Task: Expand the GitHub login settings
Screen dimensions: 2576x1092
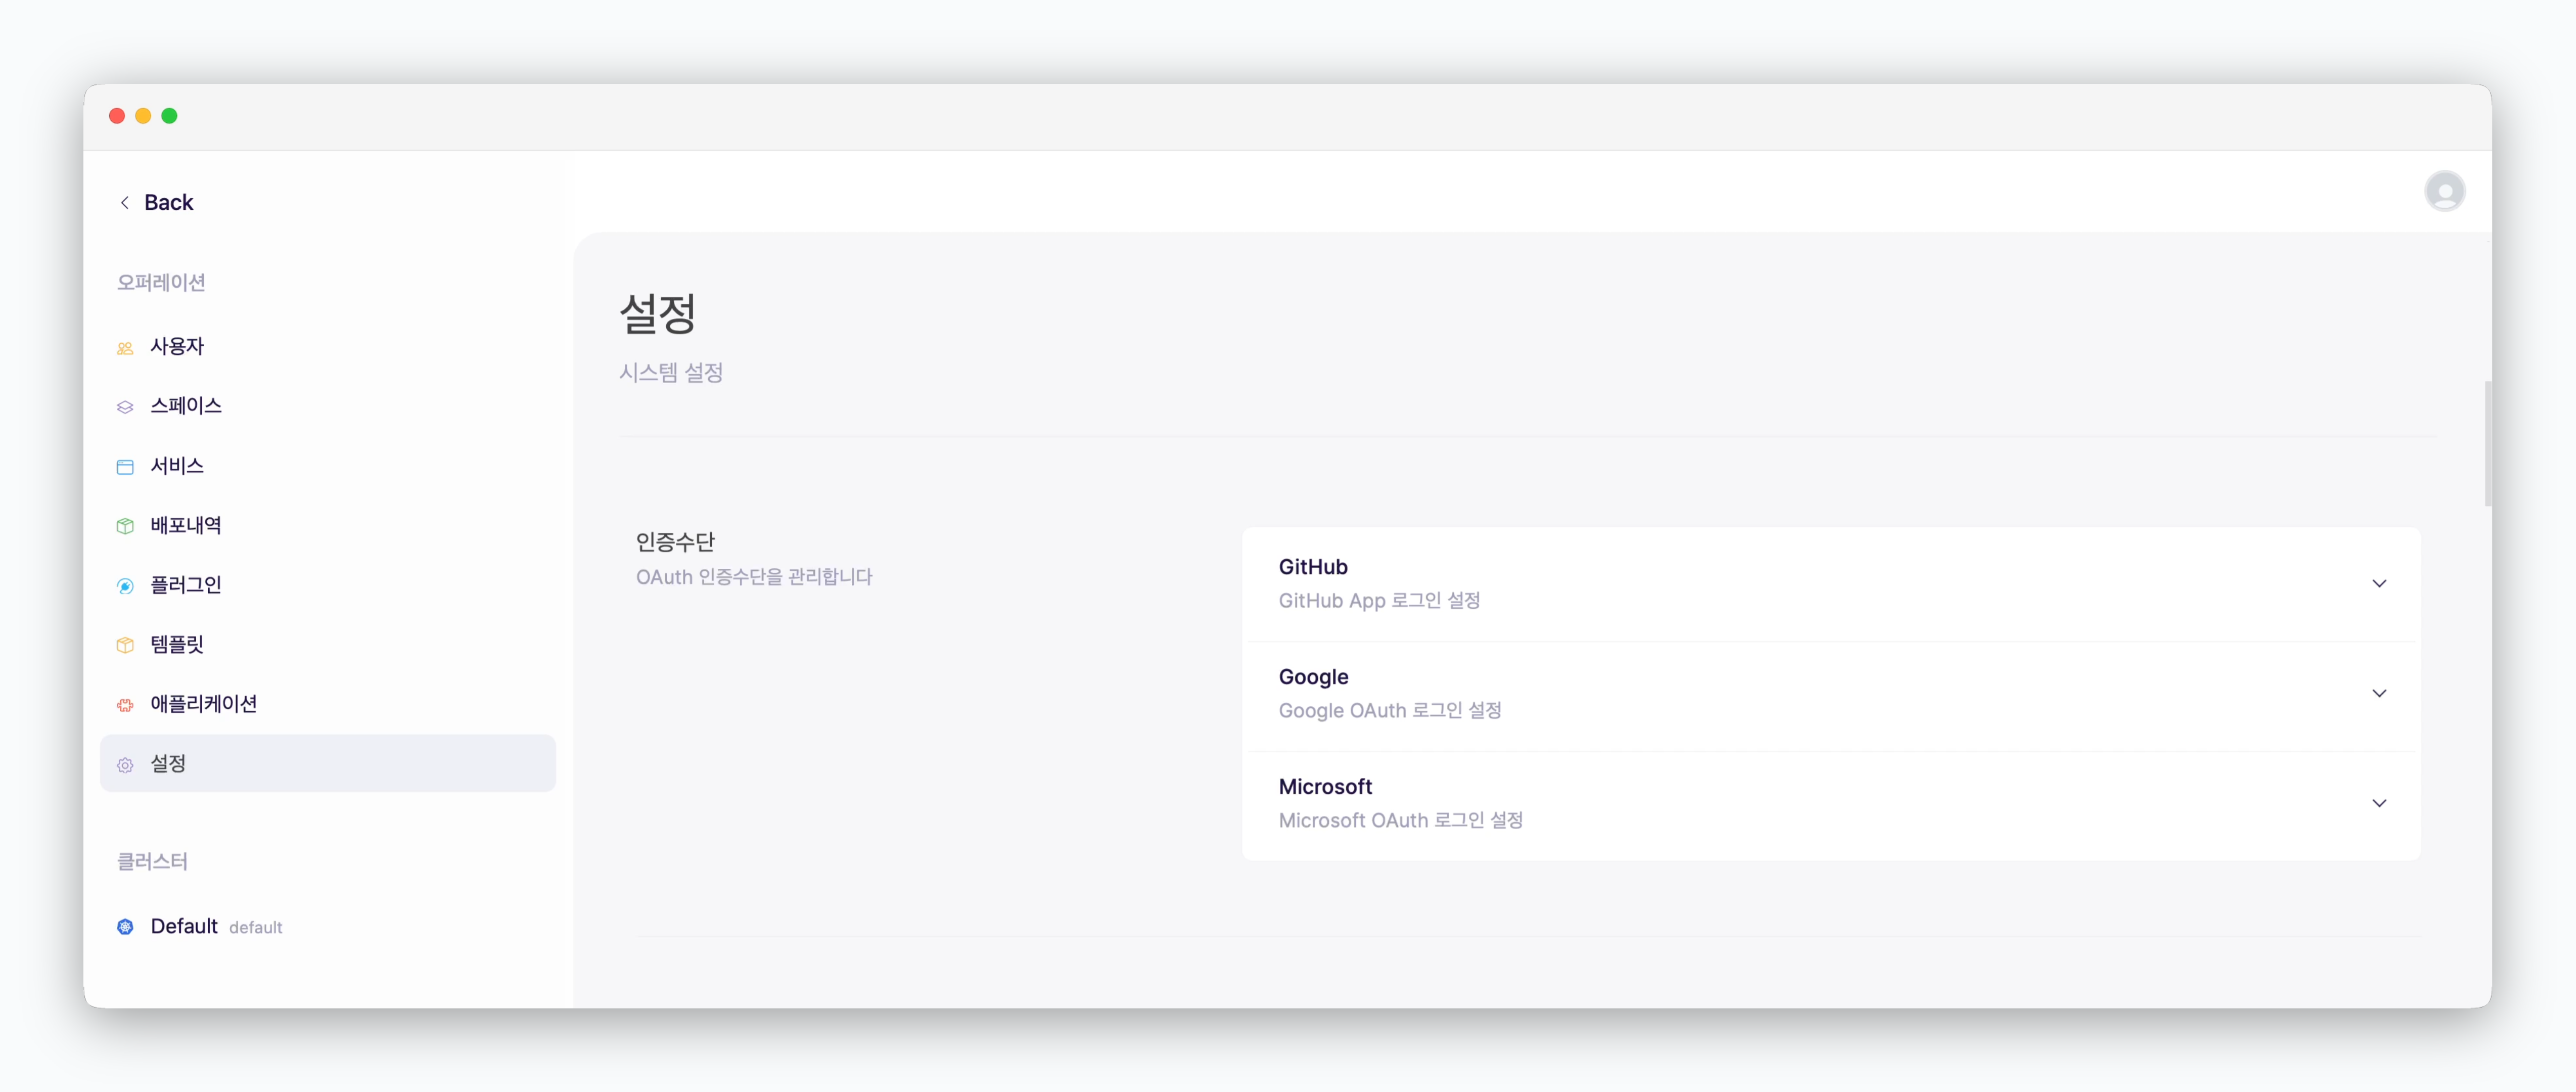Action: (x=2379, y=584)
